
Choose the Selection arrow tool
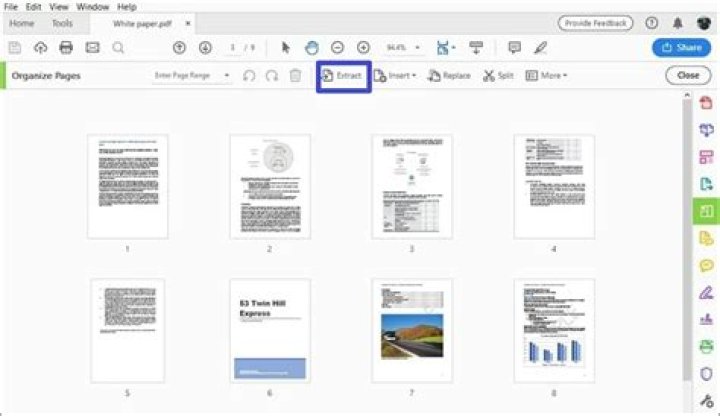pyautogui.click(x=286, y=47)
